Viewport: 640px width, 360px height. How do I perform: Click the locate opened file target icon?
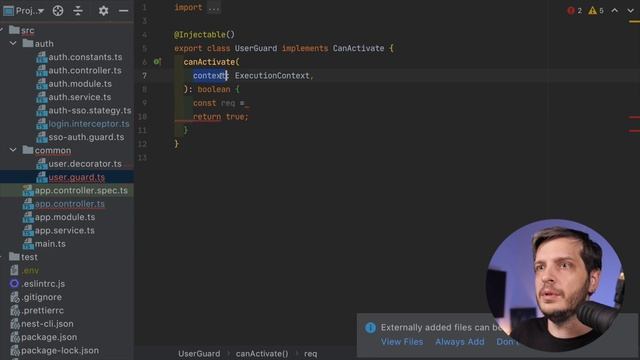pyautogui.click(x=58, y=11)
